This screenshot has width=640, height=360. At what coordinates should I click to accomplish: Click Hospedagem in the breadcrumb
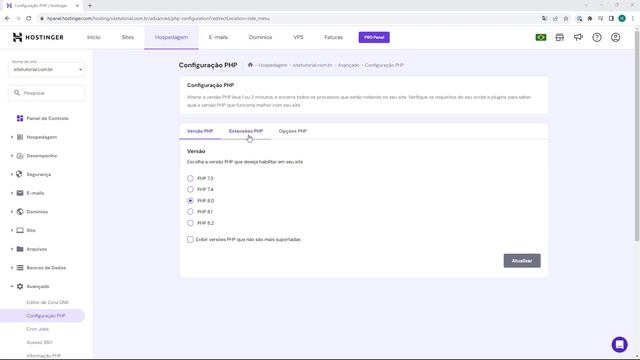(x=273, y=65)
